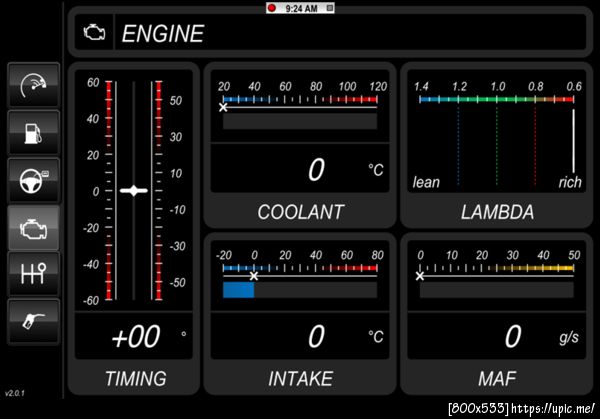Click the MAF yellow scale bar

click(x=497, y=268)
